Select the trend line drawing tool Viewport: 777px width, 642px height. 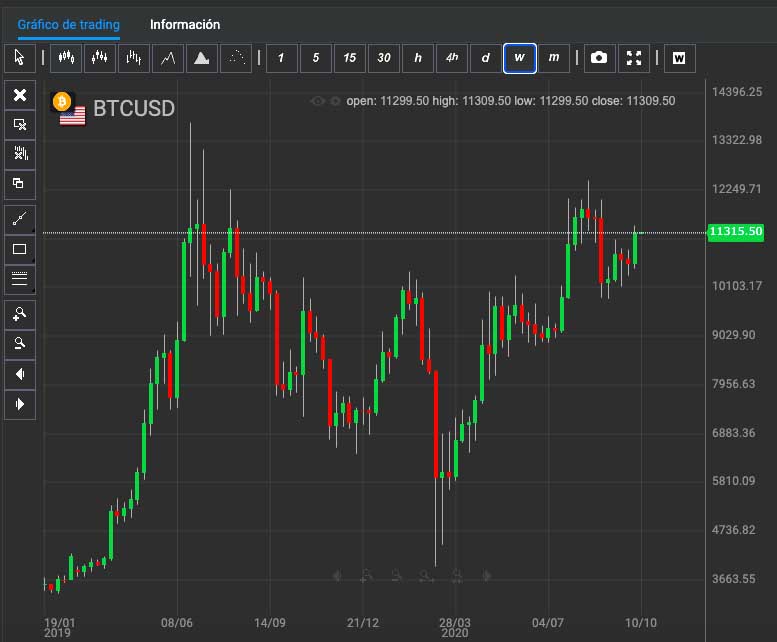pyautogui.click(x=20, y=219)
